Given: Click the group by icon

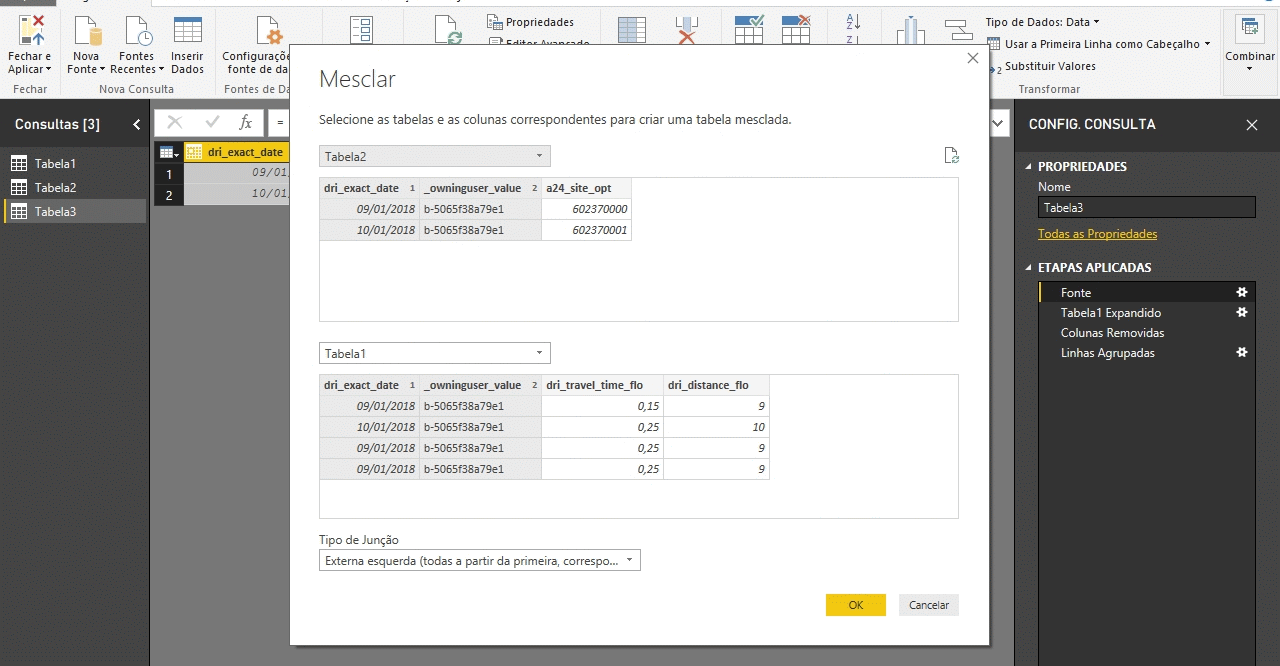Looking at the screenshot, I should [x=958, y=31].
